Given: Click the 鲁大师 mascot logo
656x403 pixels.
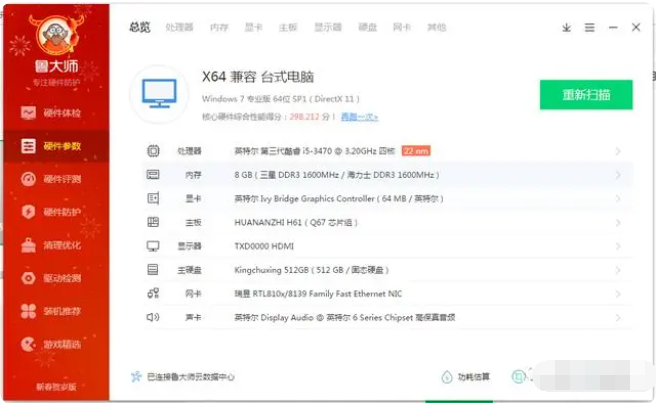Looking at the screenshot, I should click(x=56, y=36).
